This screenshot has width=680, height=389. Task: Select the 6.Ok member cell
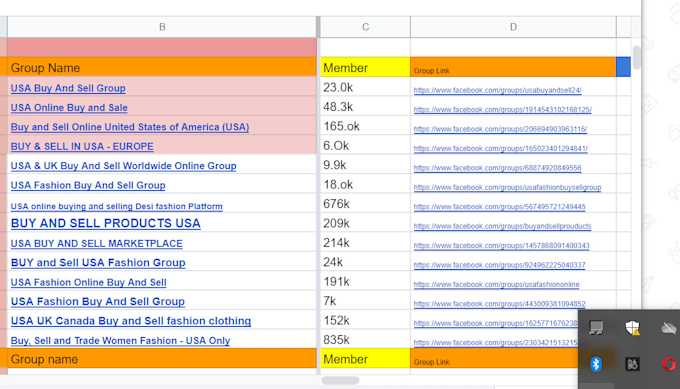tap(365, 146)
